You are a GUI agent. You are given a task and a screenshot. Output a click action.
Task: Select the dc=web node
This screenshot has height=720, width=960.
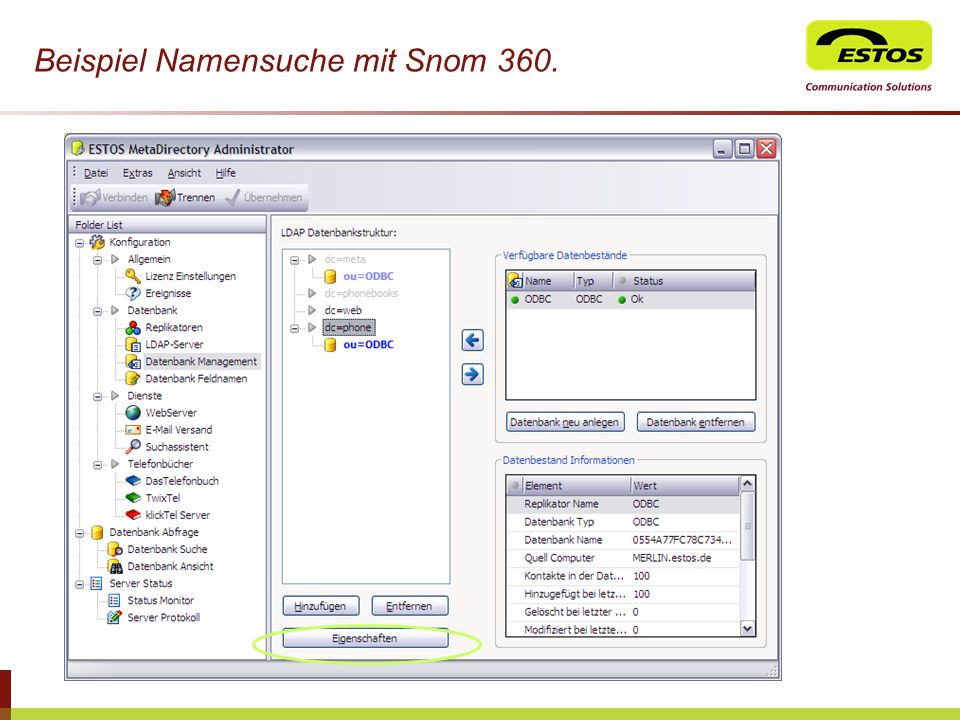343,310
